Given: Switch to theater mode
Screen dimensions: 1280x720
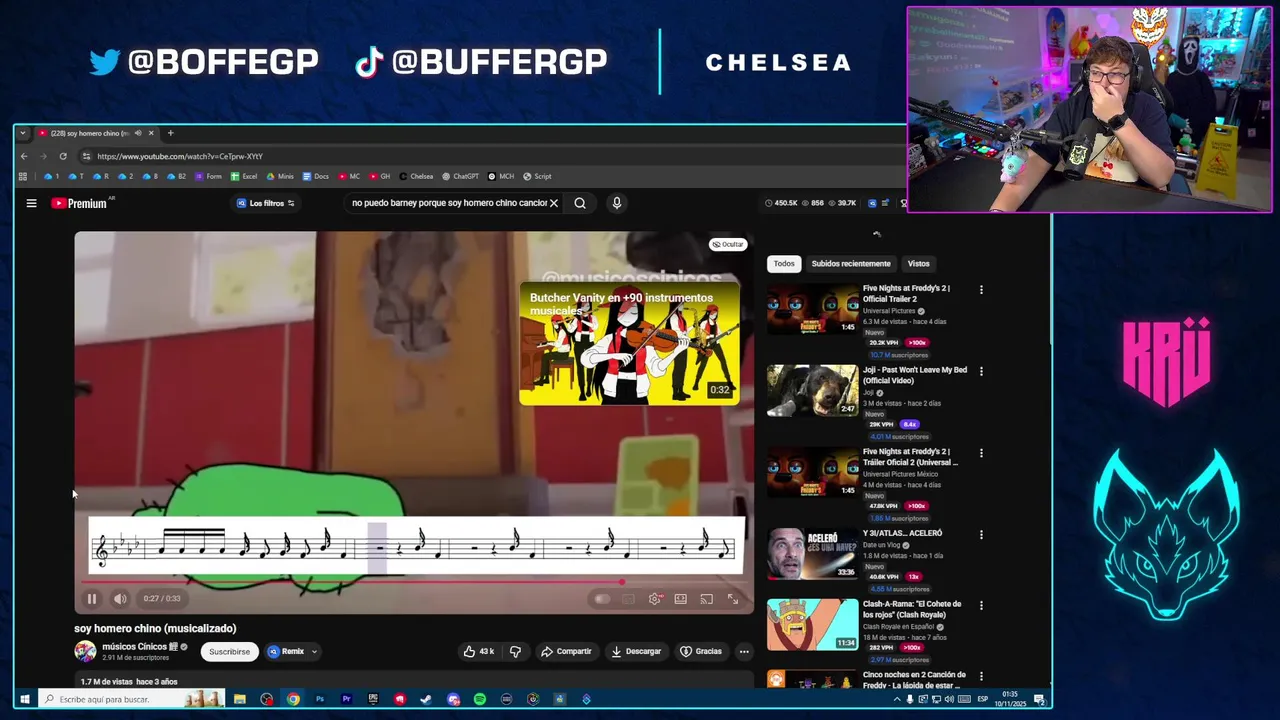Looking at the screenshot, I should [681, 599].
